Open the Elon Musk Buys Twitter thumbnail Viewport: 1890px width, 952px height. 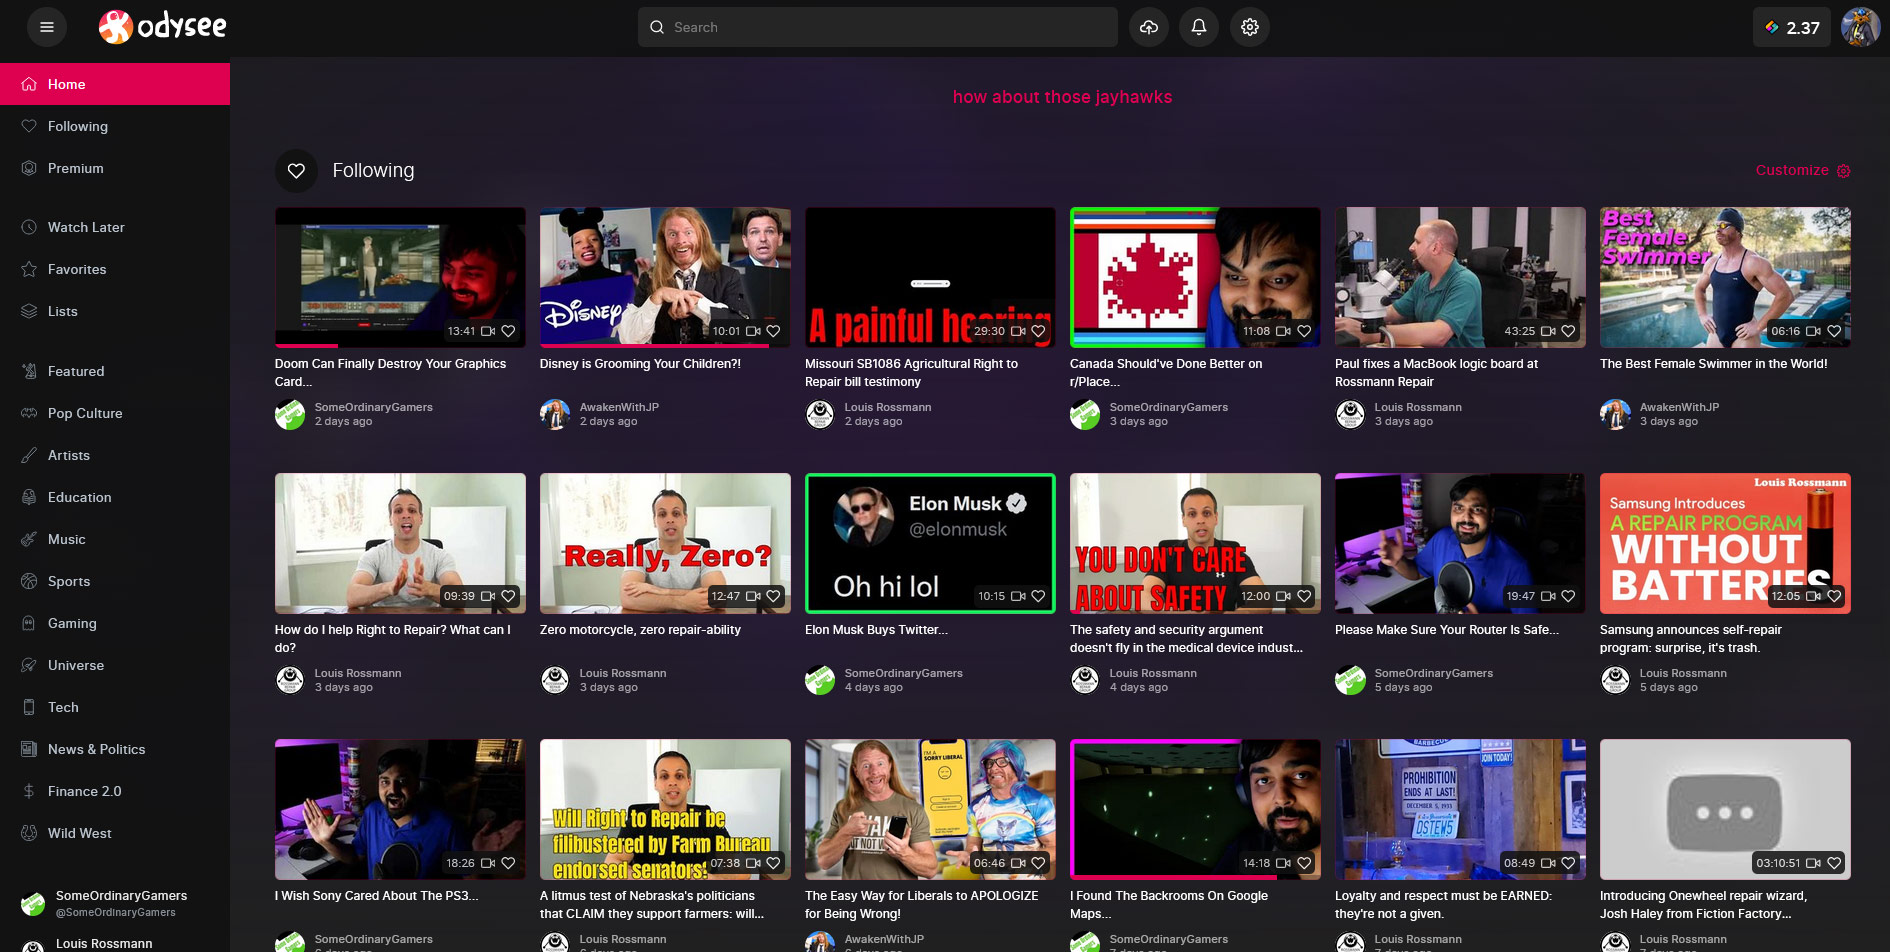[930, 543]
